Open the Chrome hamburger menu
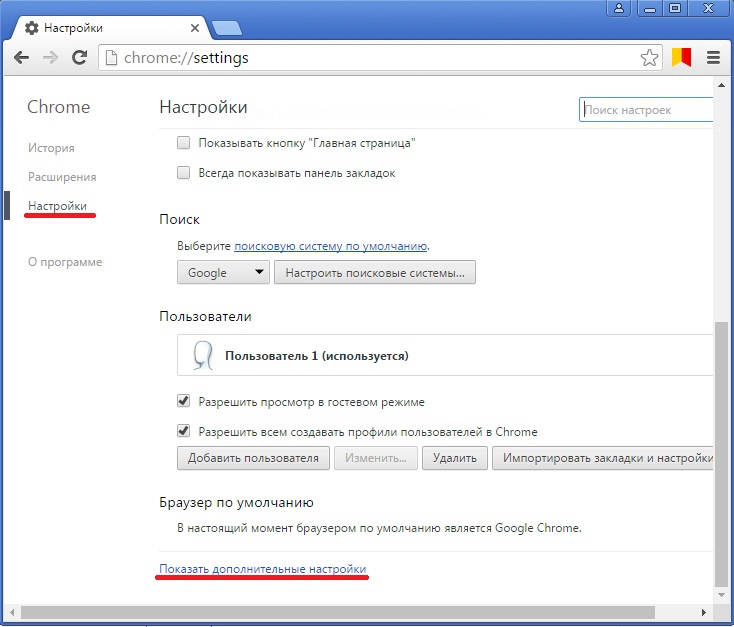This screenshot has height=627, width=734. [713, 58]
